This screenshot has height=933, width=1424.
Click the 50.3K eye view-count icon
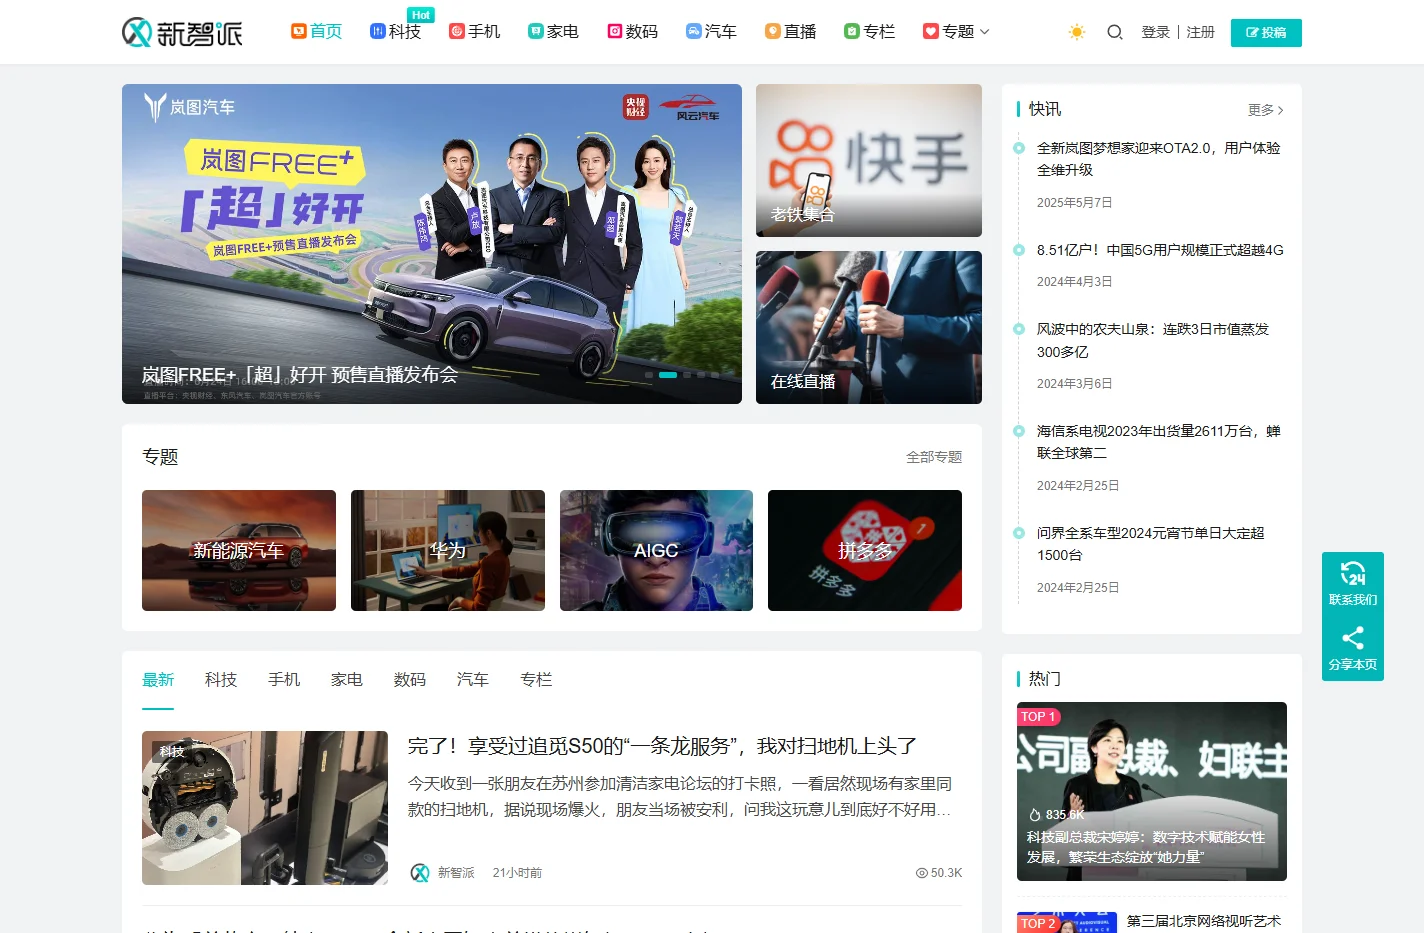pyautogui.click(x=922, y=873)
